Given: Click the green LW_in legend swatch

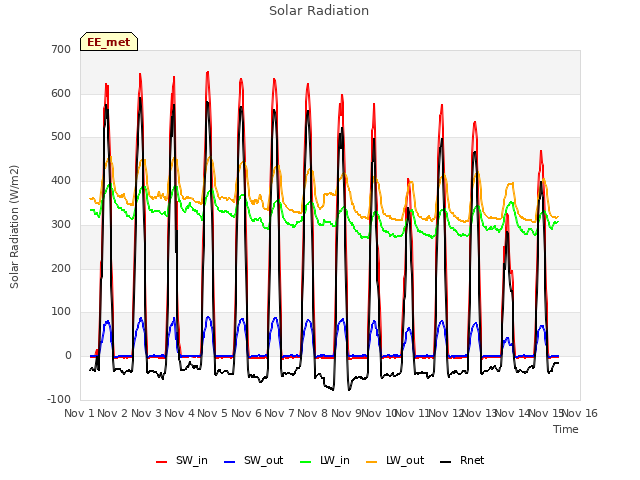Looking at the screenshot, I should 306,462.
